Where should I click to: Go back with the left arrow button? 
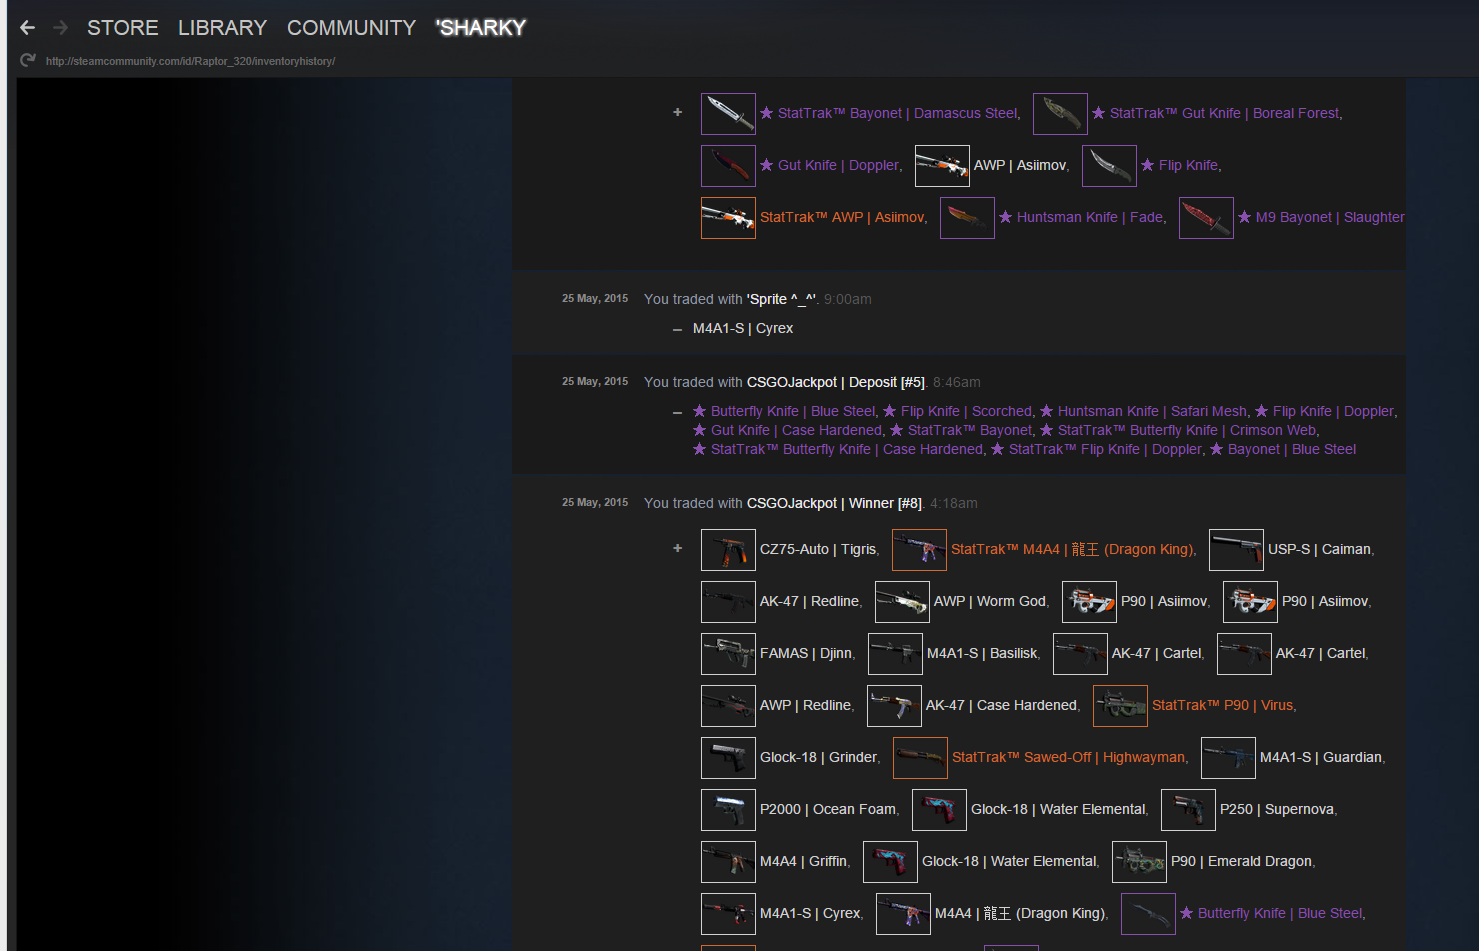(x=28, y=28)
